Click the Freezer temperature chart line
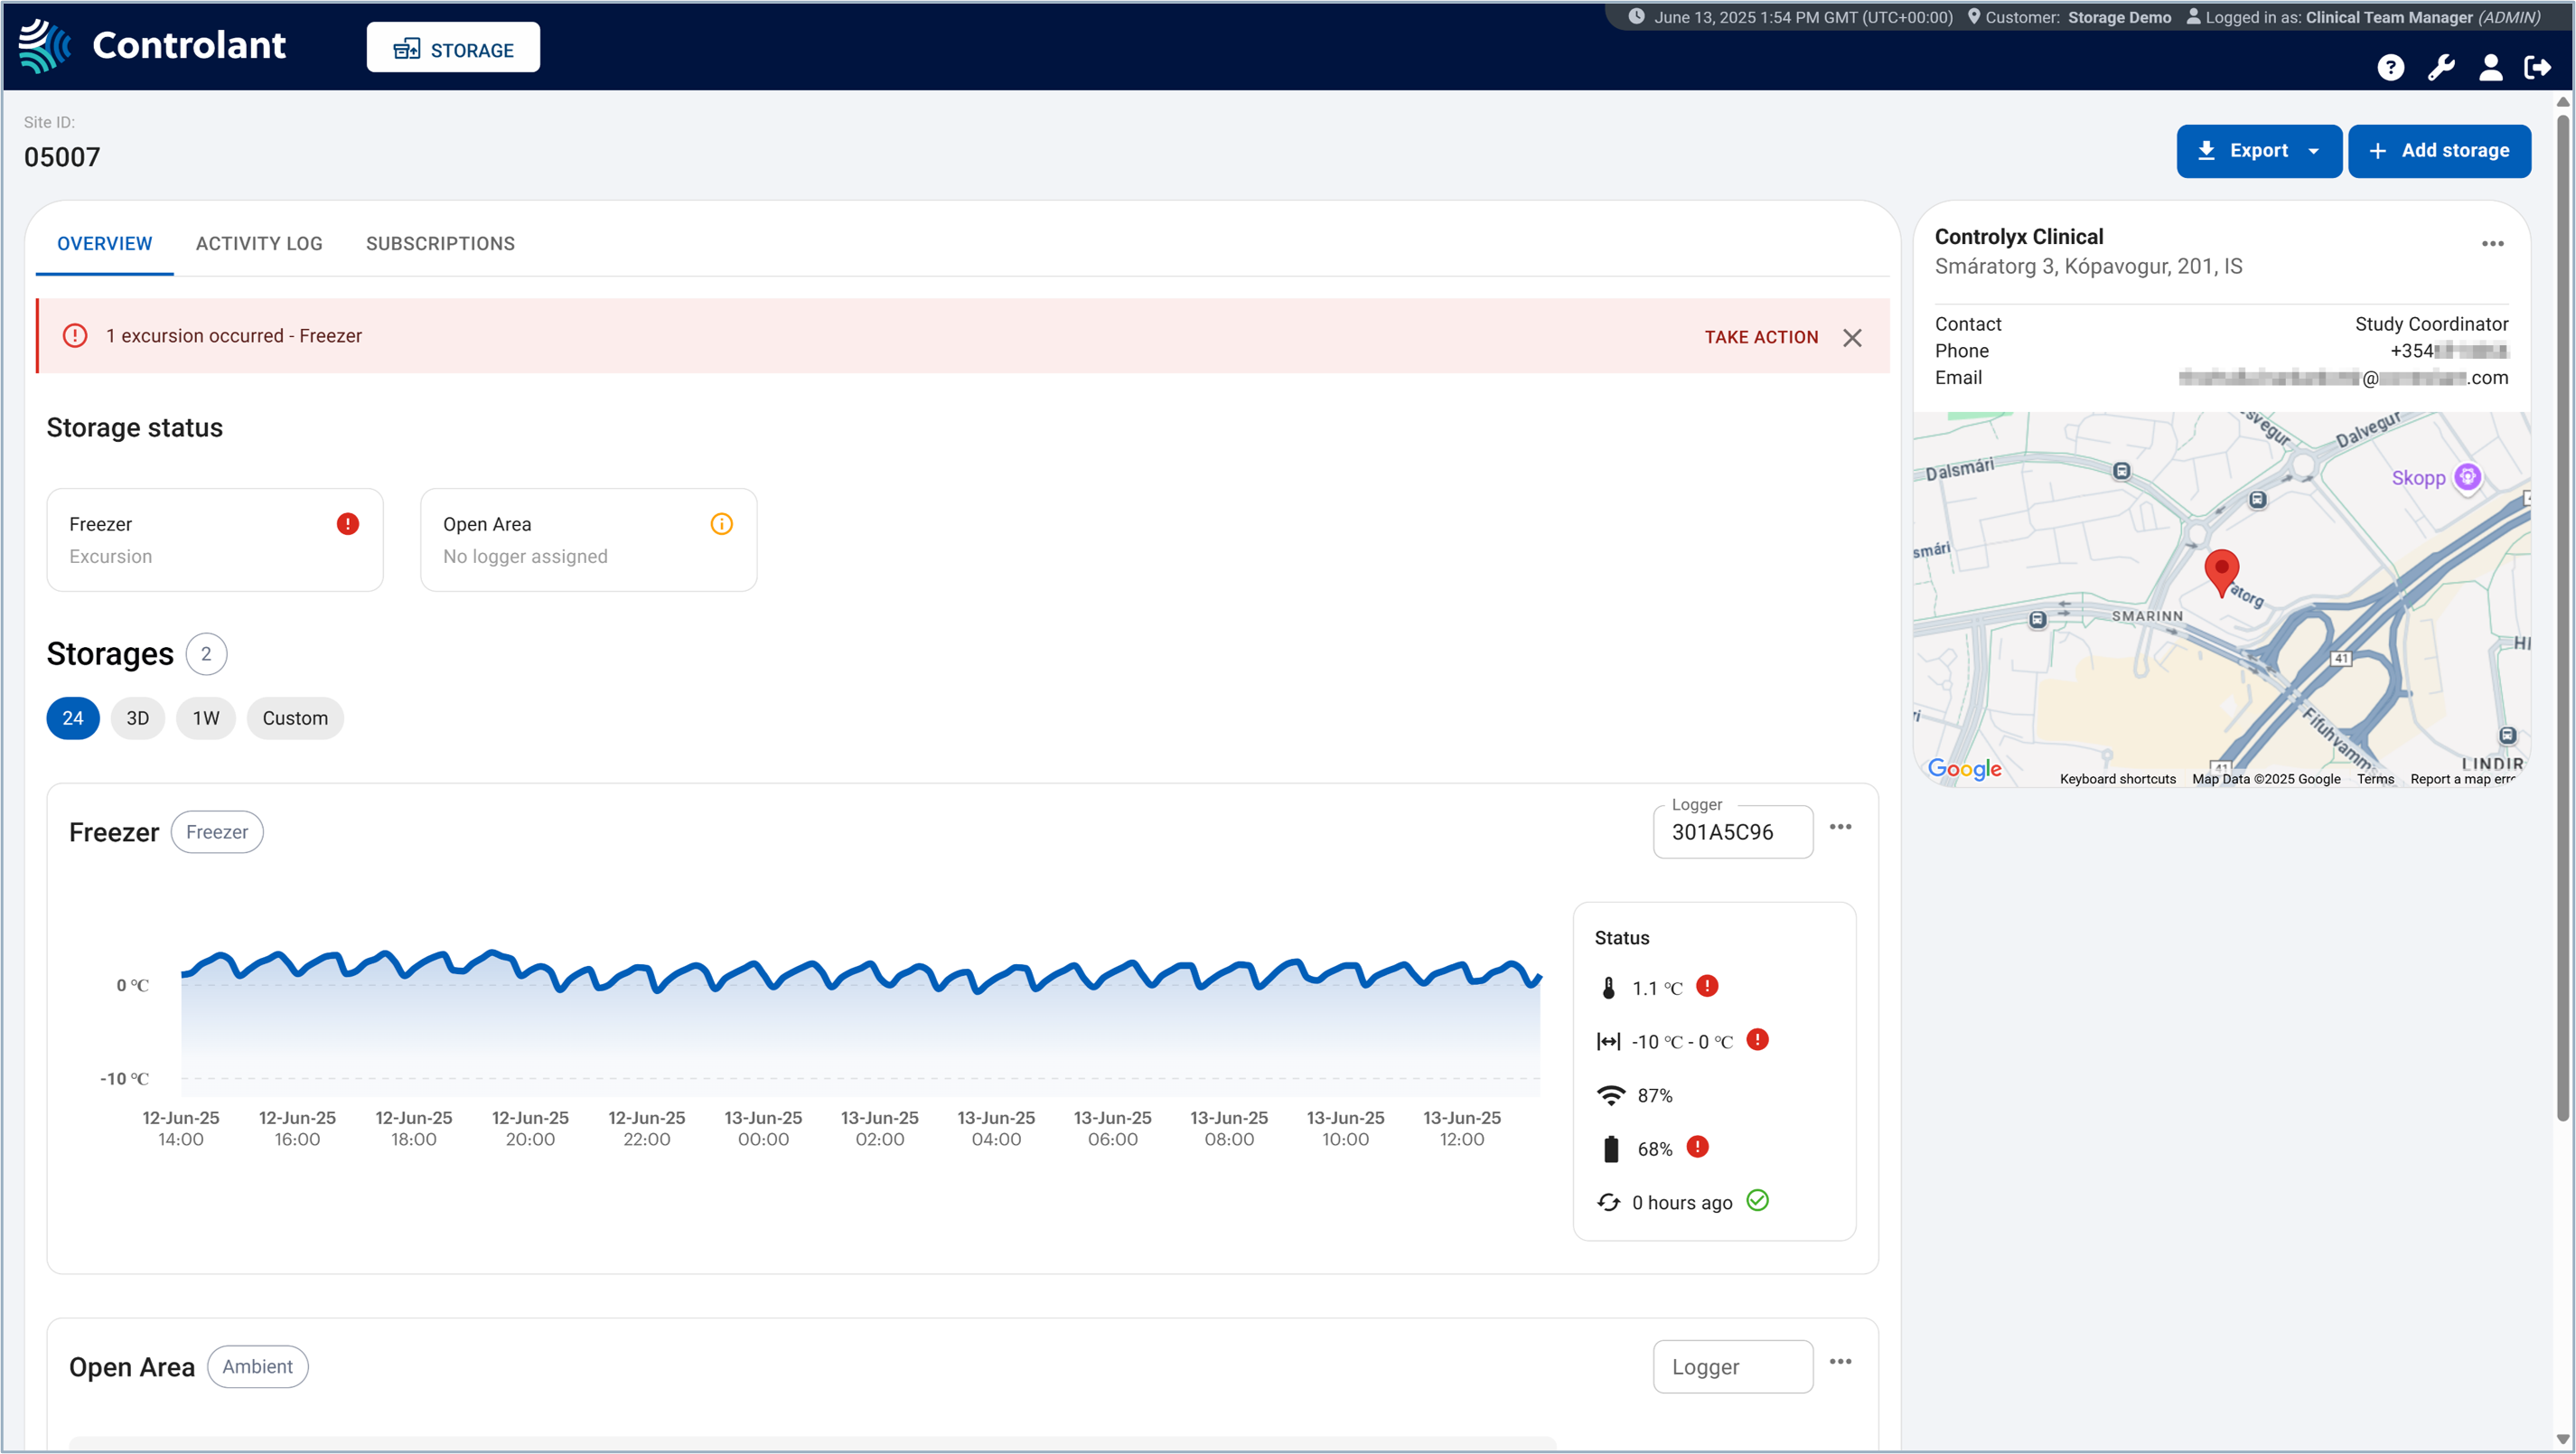Screen dimensions: 2576x1454 coord(860,973)
